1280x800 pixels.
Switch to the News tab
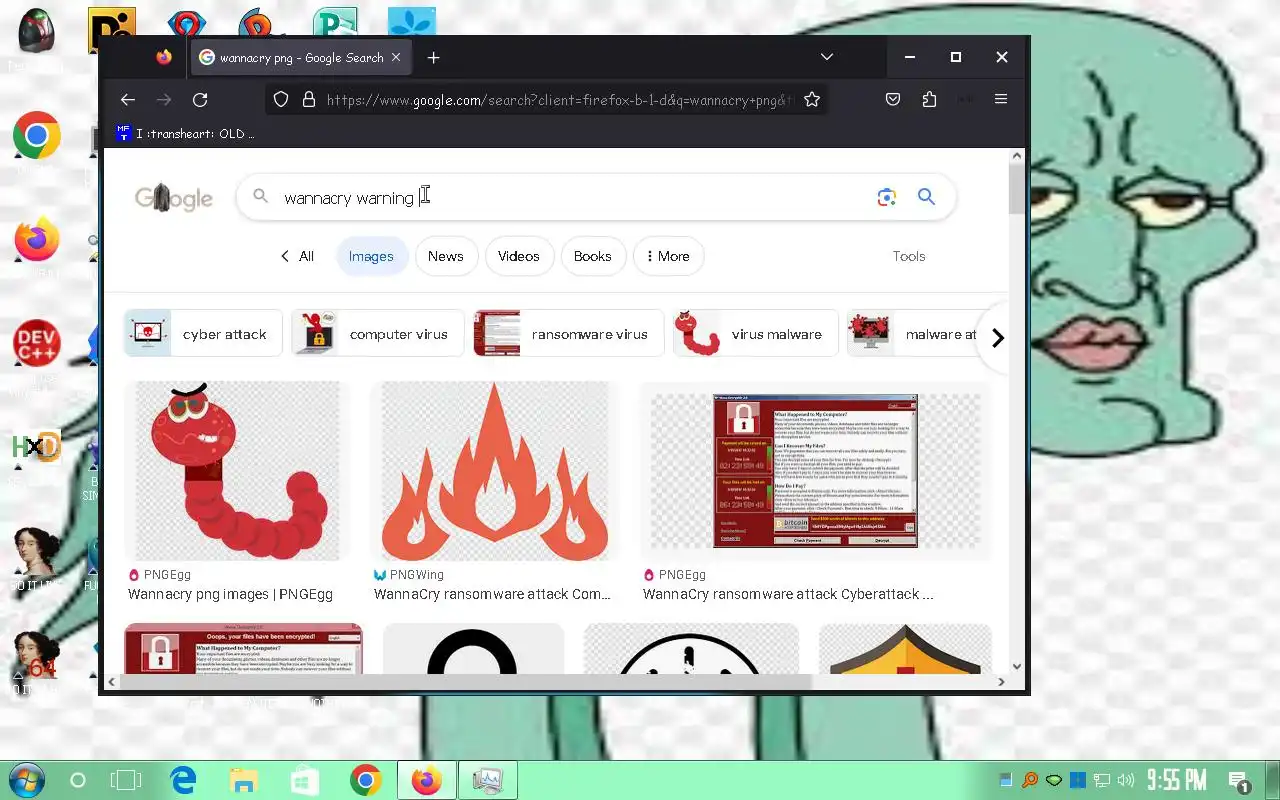click(446, 256)
